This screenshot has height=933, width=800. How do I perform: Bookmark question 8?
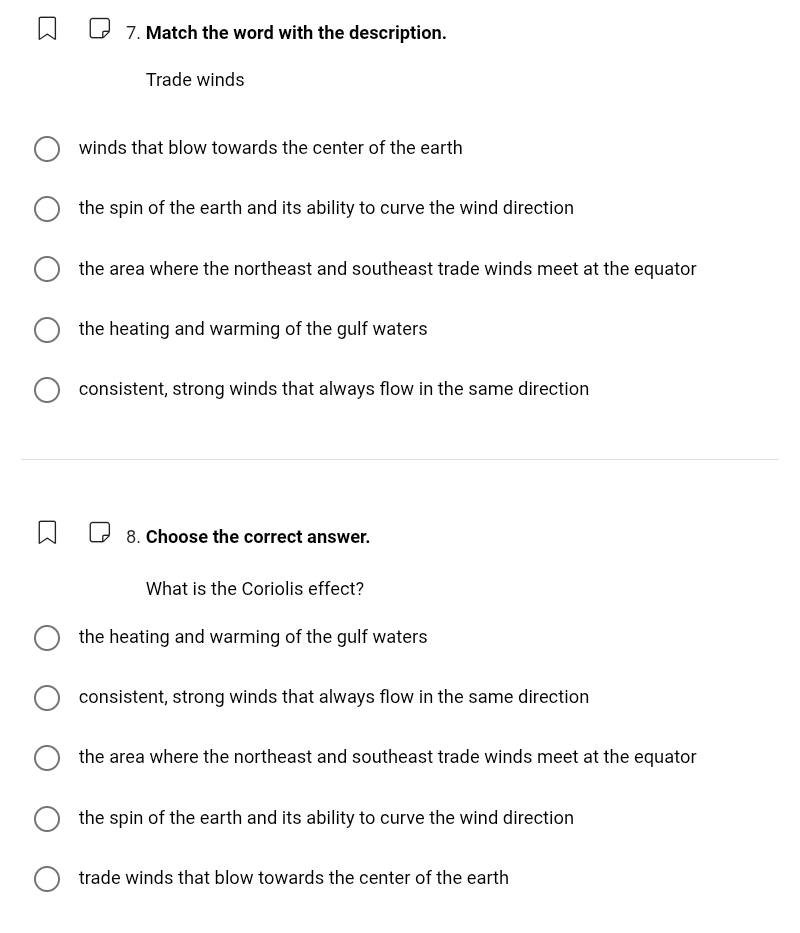(47, 533)
